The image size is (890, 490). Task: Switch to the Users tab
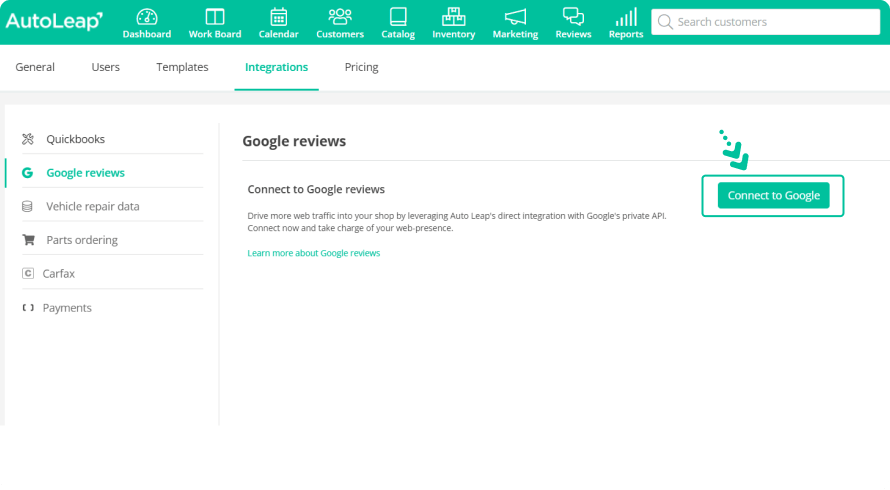[105, 67]
